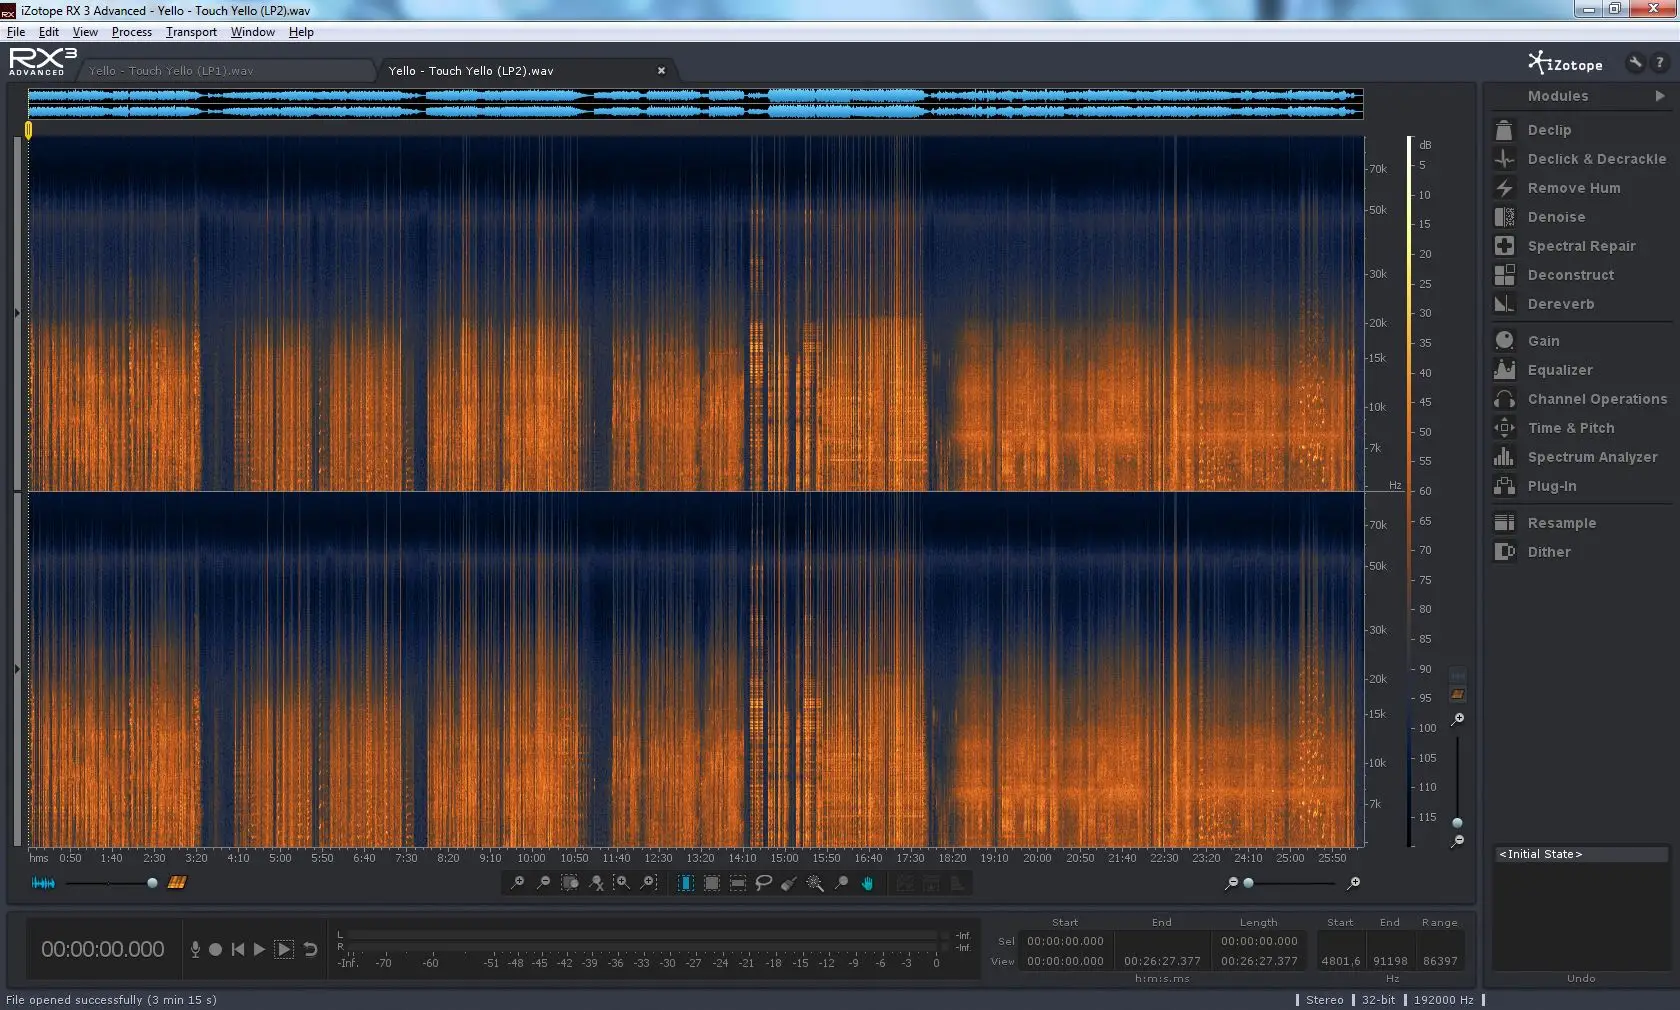Viewport: 1680px width, 1010px height.
Task: Close the Touch Yello (LP2).wav tab
Action: click(661, 71)
